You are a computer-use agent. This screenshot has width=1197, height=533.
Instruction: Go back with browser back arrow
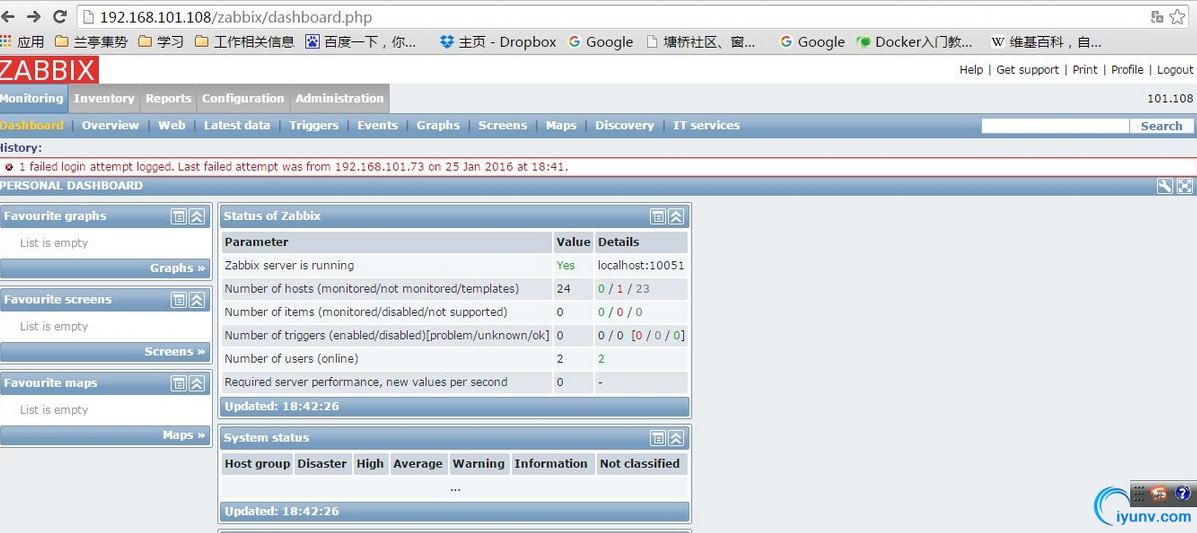click(x=7, y=16)
